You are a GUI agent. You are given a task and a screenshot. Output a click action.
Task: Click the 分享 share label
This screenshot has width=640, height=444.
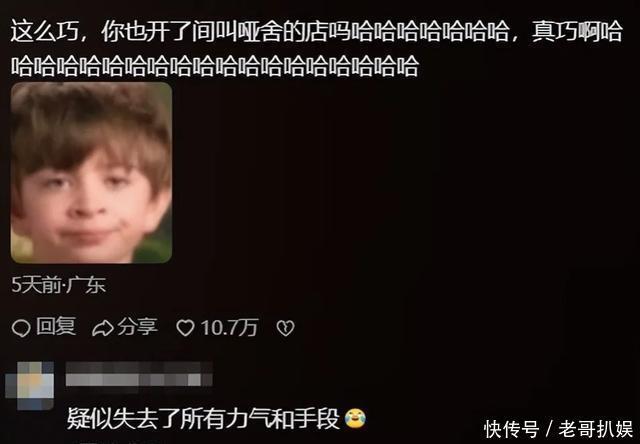pyautogui.click(x=137, y=327)
